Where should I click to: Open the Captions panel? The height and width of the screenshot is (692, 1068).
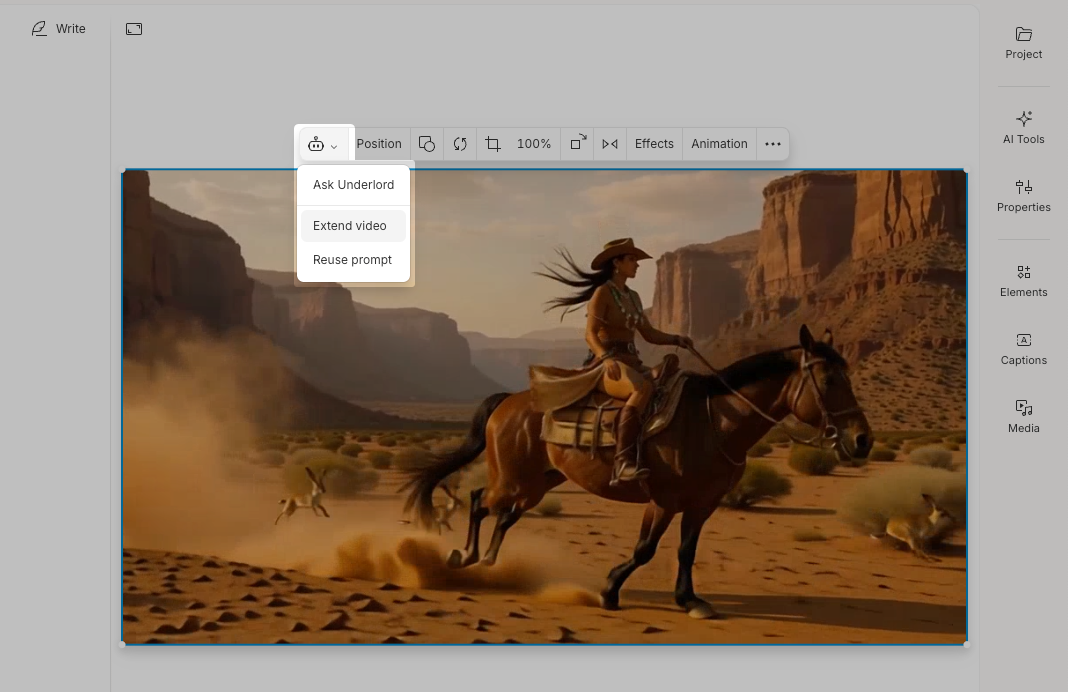click(1023, 347)
